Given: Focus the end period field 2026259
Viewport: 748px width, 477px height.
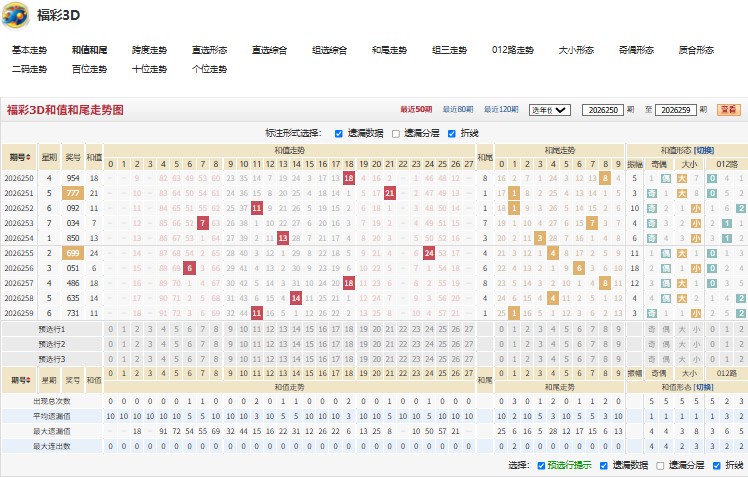Looking at the screenshot, I should point(676,110).
